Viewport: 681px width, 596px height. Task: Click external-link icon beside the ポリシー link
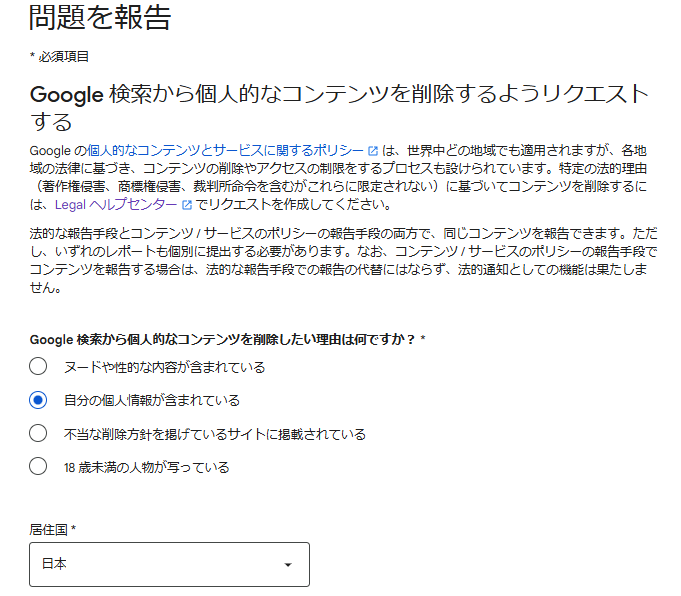[x=373, y=151]
